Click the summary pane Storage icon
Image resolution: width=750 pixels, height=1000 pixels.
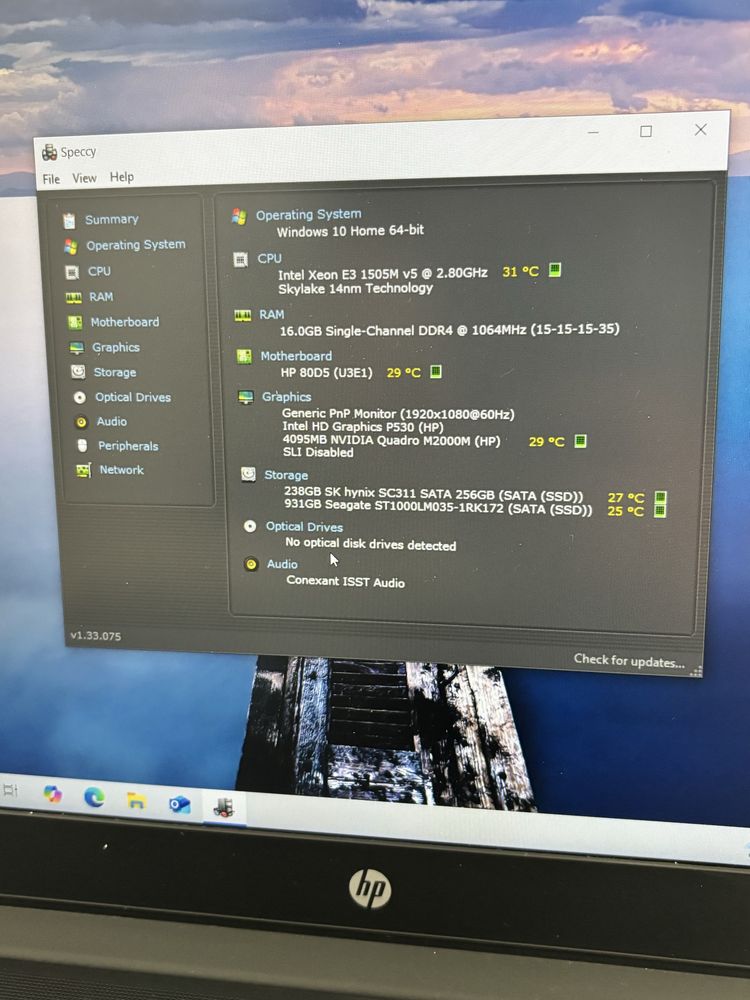click(x=248, y=474)
